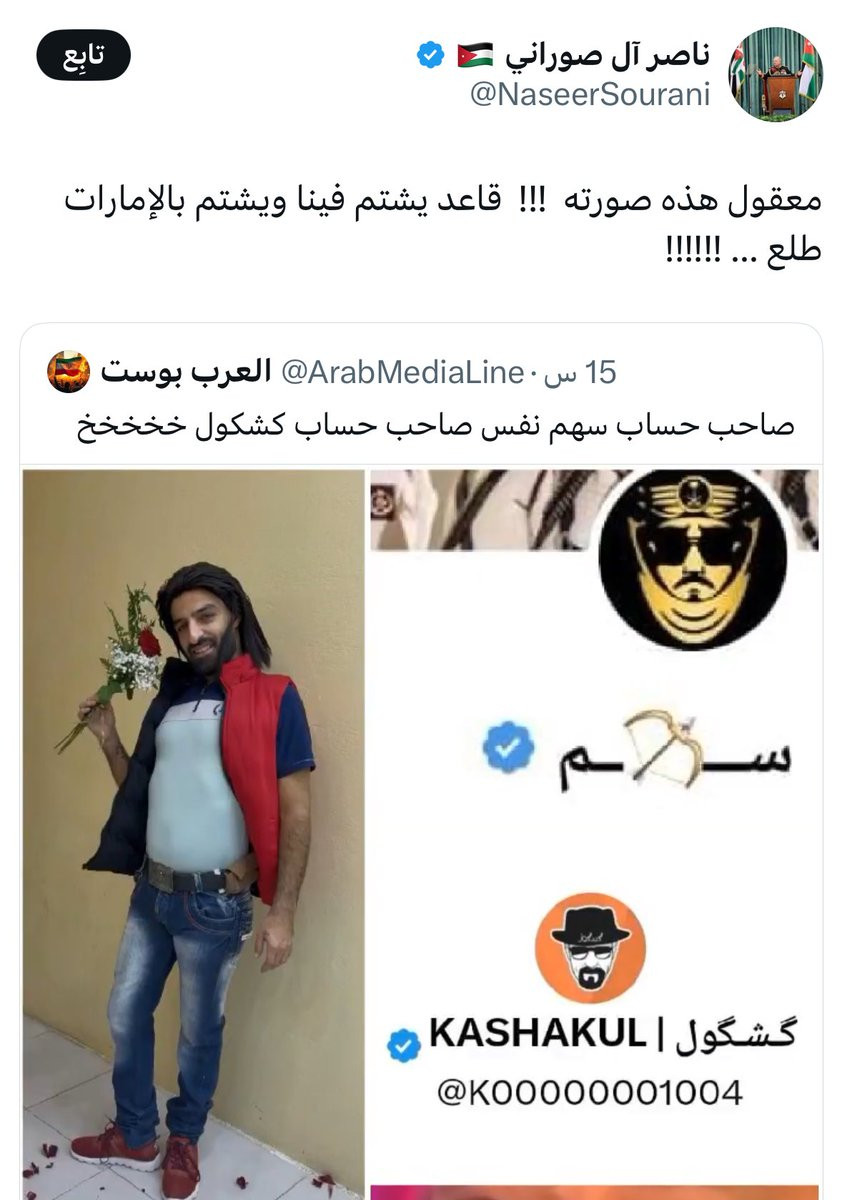The width and height of the screenshot is (842, 1200).
Task: Open العرب بوست round avatar
Action: pos(69,372)
